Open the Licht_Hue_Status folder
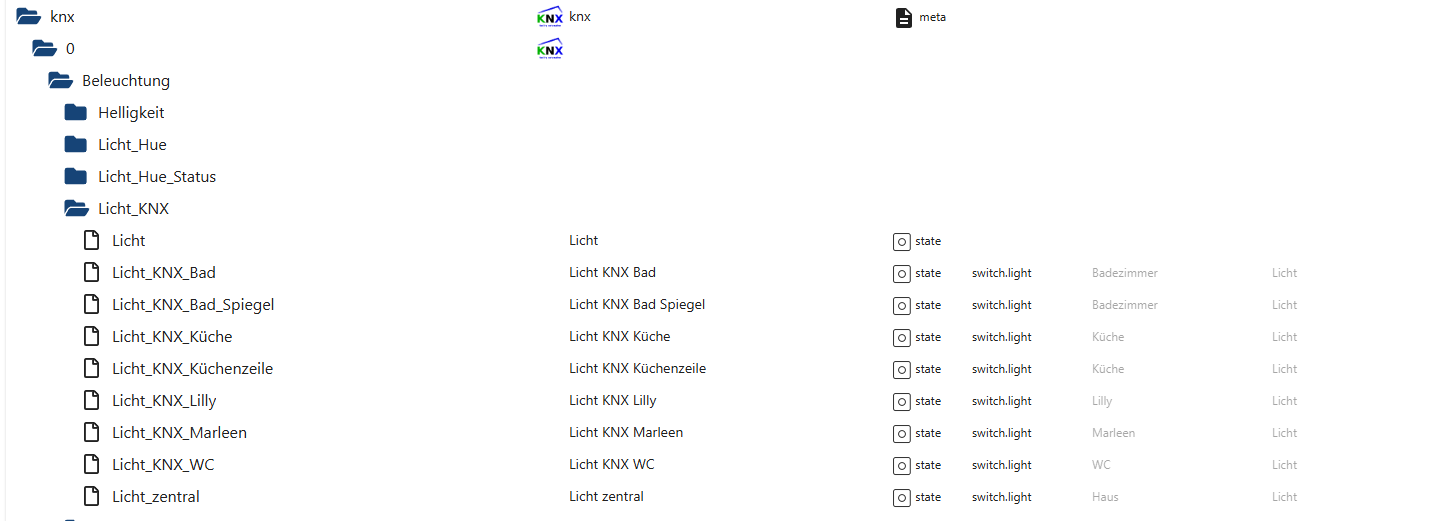 (x=76, y=177)
